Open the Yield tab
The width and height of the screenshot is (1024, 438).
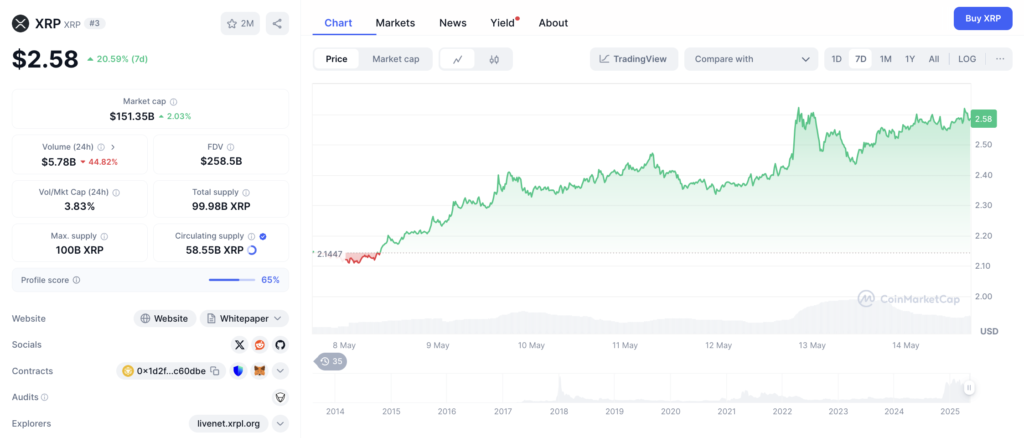pyautogui.click(x=503, y=23)
